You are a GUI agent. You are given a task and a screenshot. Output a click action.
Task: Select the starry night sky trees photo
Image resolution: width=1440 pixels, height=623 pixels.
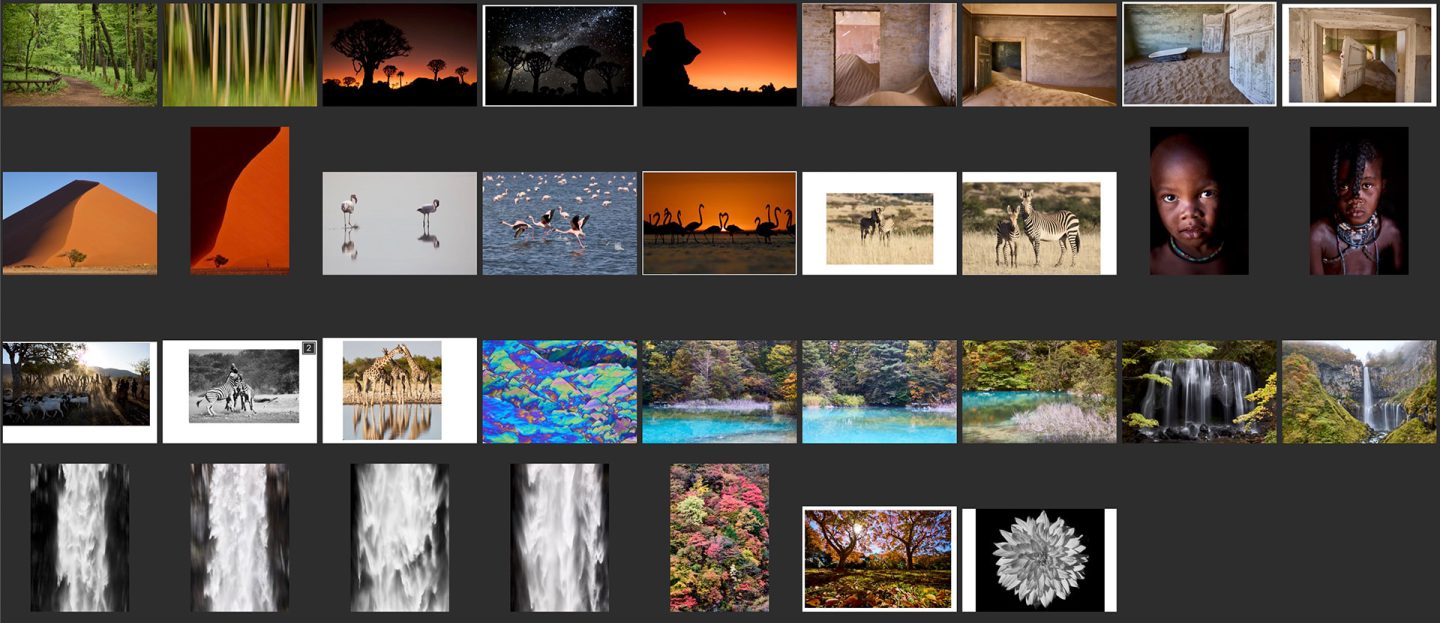560,55
